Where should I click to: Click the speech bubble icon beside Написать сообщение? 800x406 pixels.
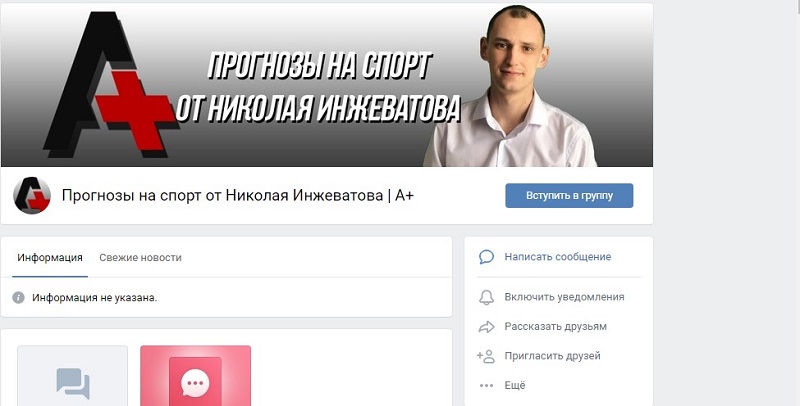[486, 257]
